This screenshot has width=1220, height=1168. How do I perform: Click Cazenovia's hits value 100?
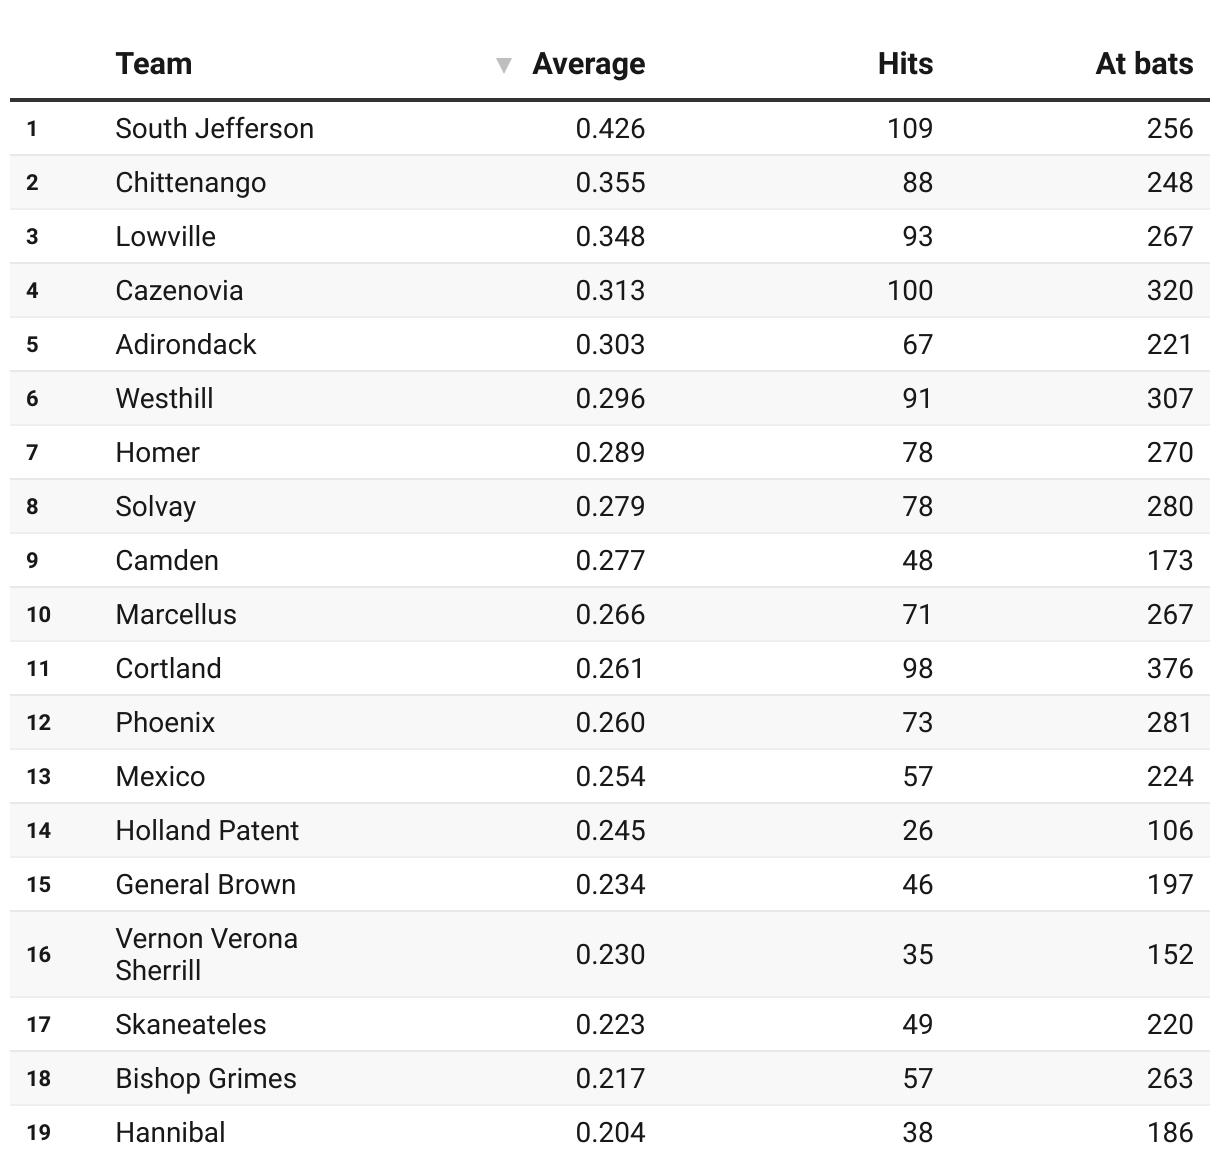click(909, 291)
